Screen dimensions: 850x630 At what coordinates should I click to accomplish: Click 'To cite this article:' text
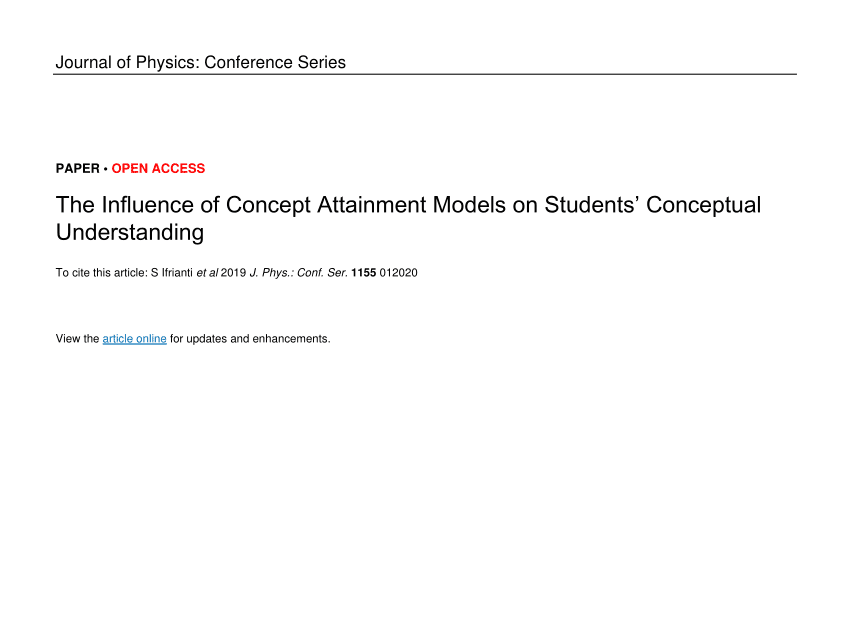click(101, 273)
